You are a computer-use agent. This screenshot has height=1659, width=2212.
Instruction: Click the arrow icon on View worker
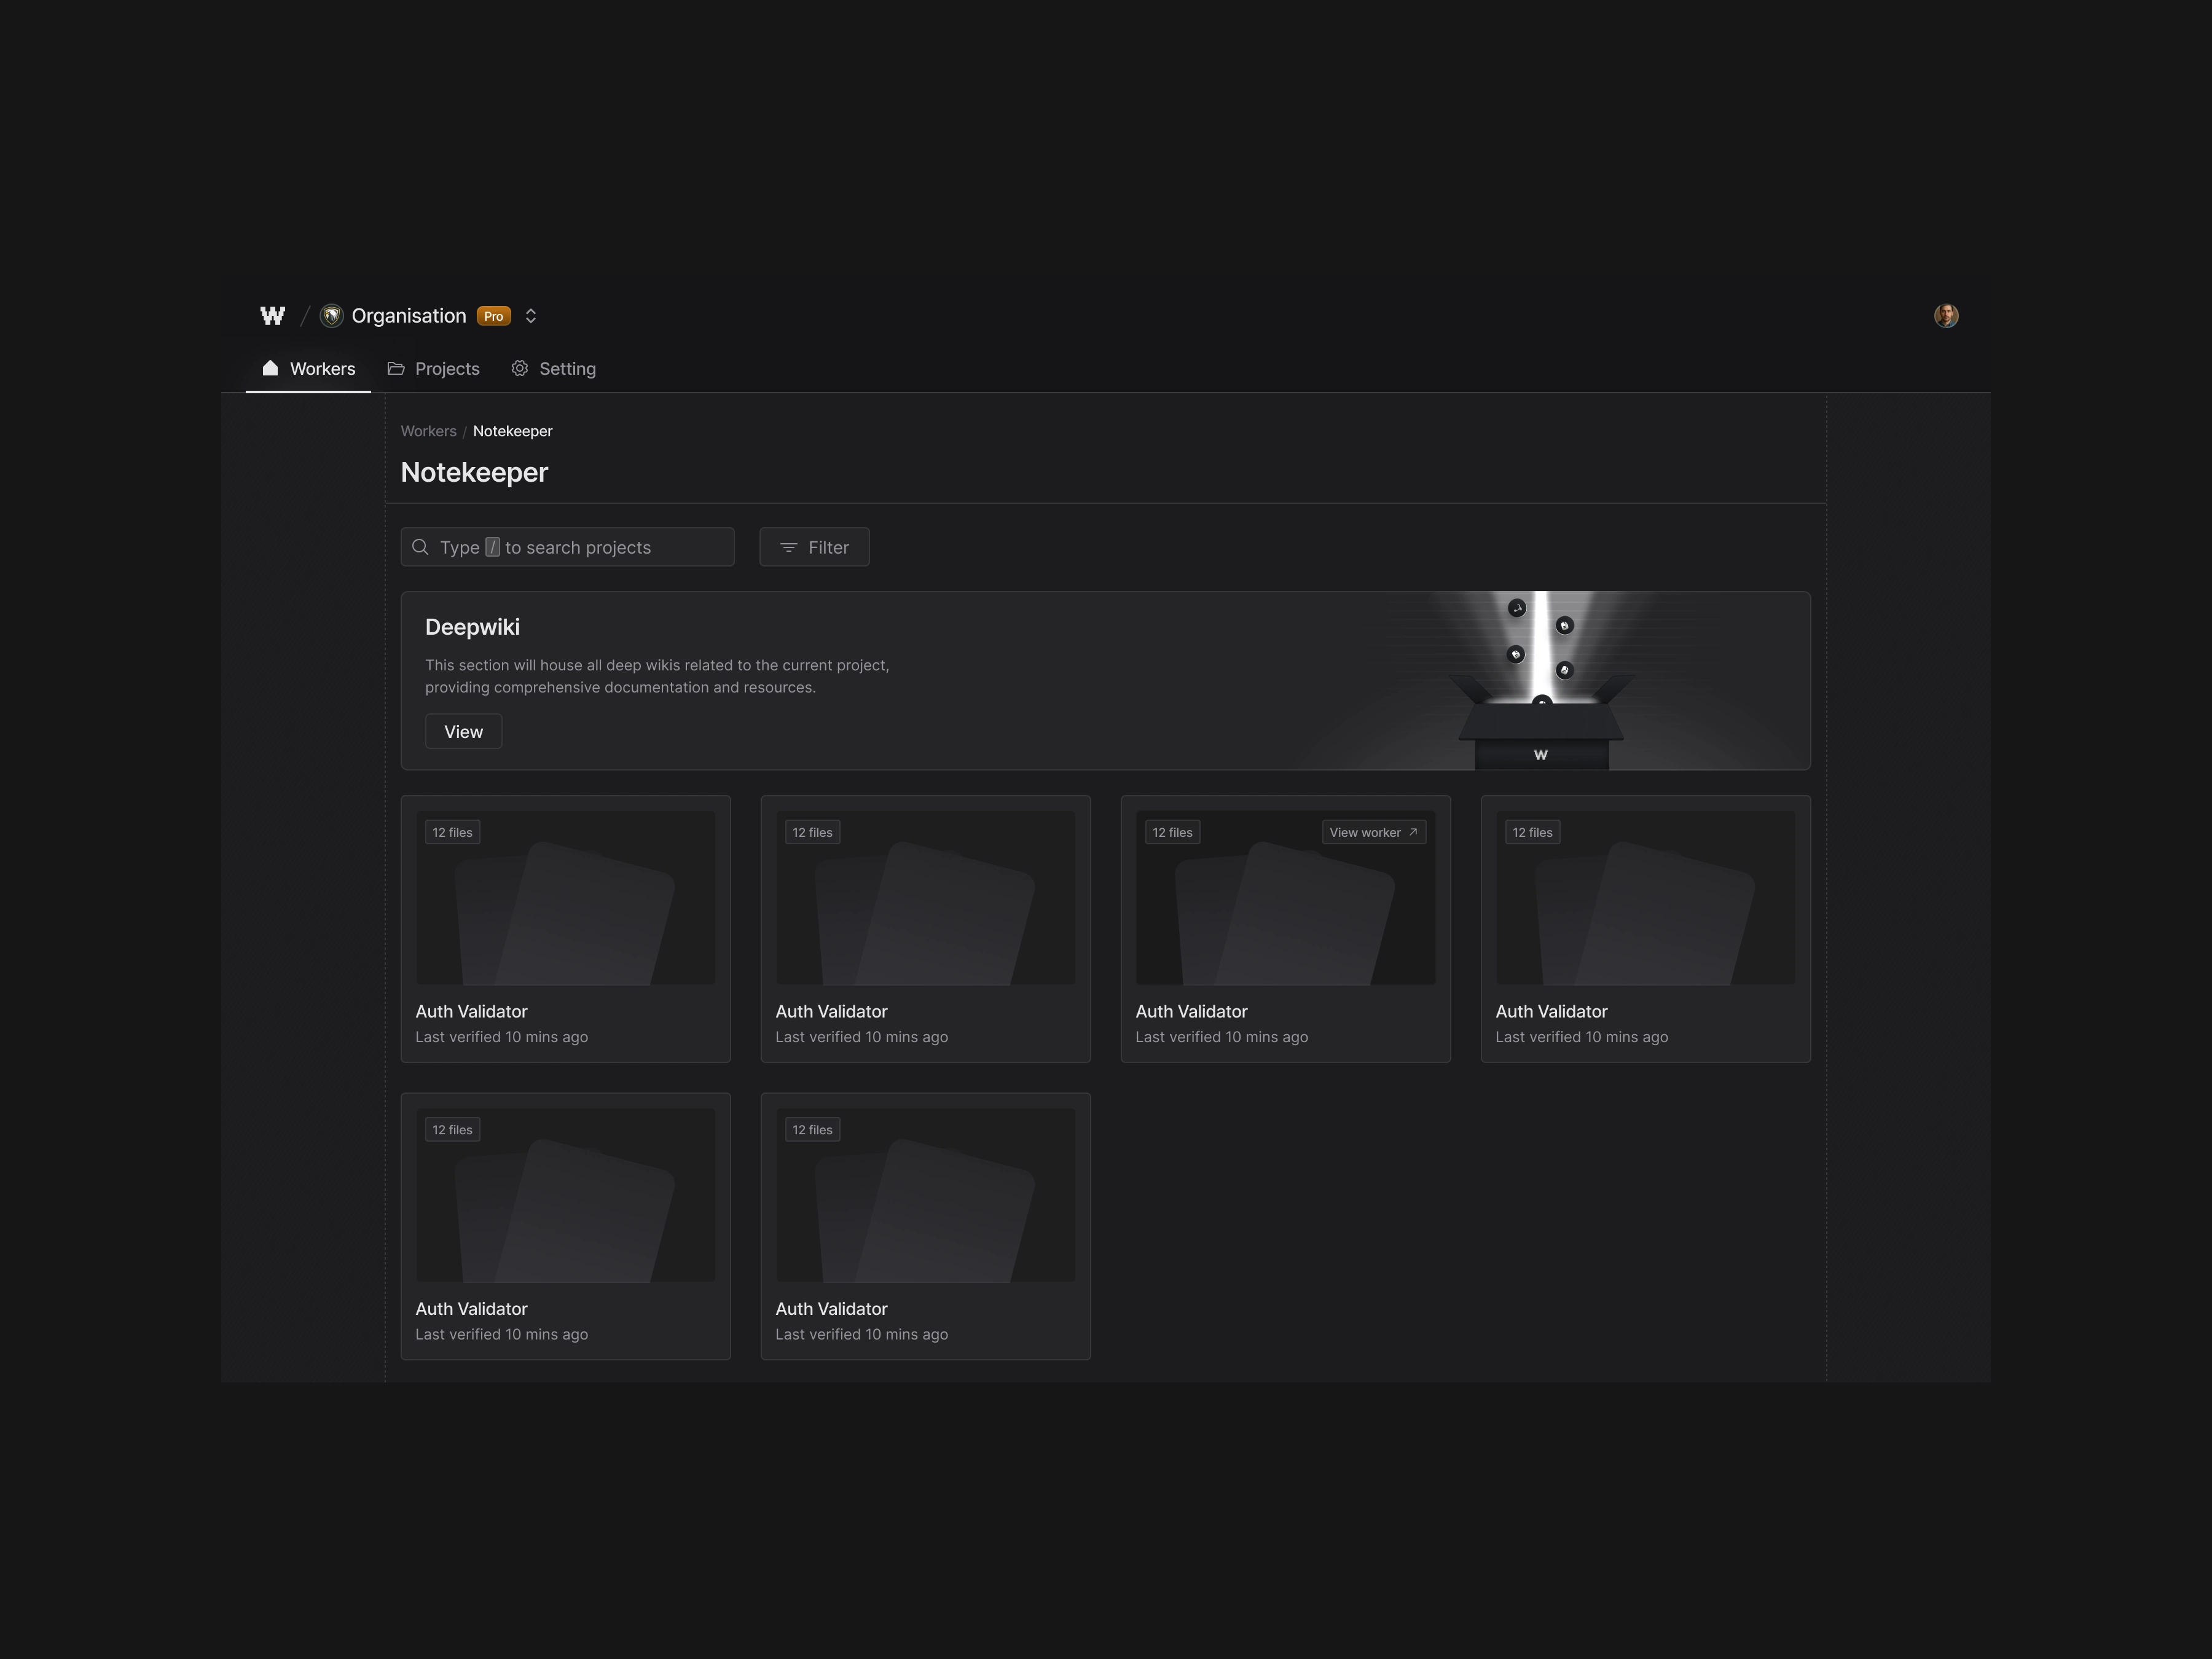[x=1413, y=832]
